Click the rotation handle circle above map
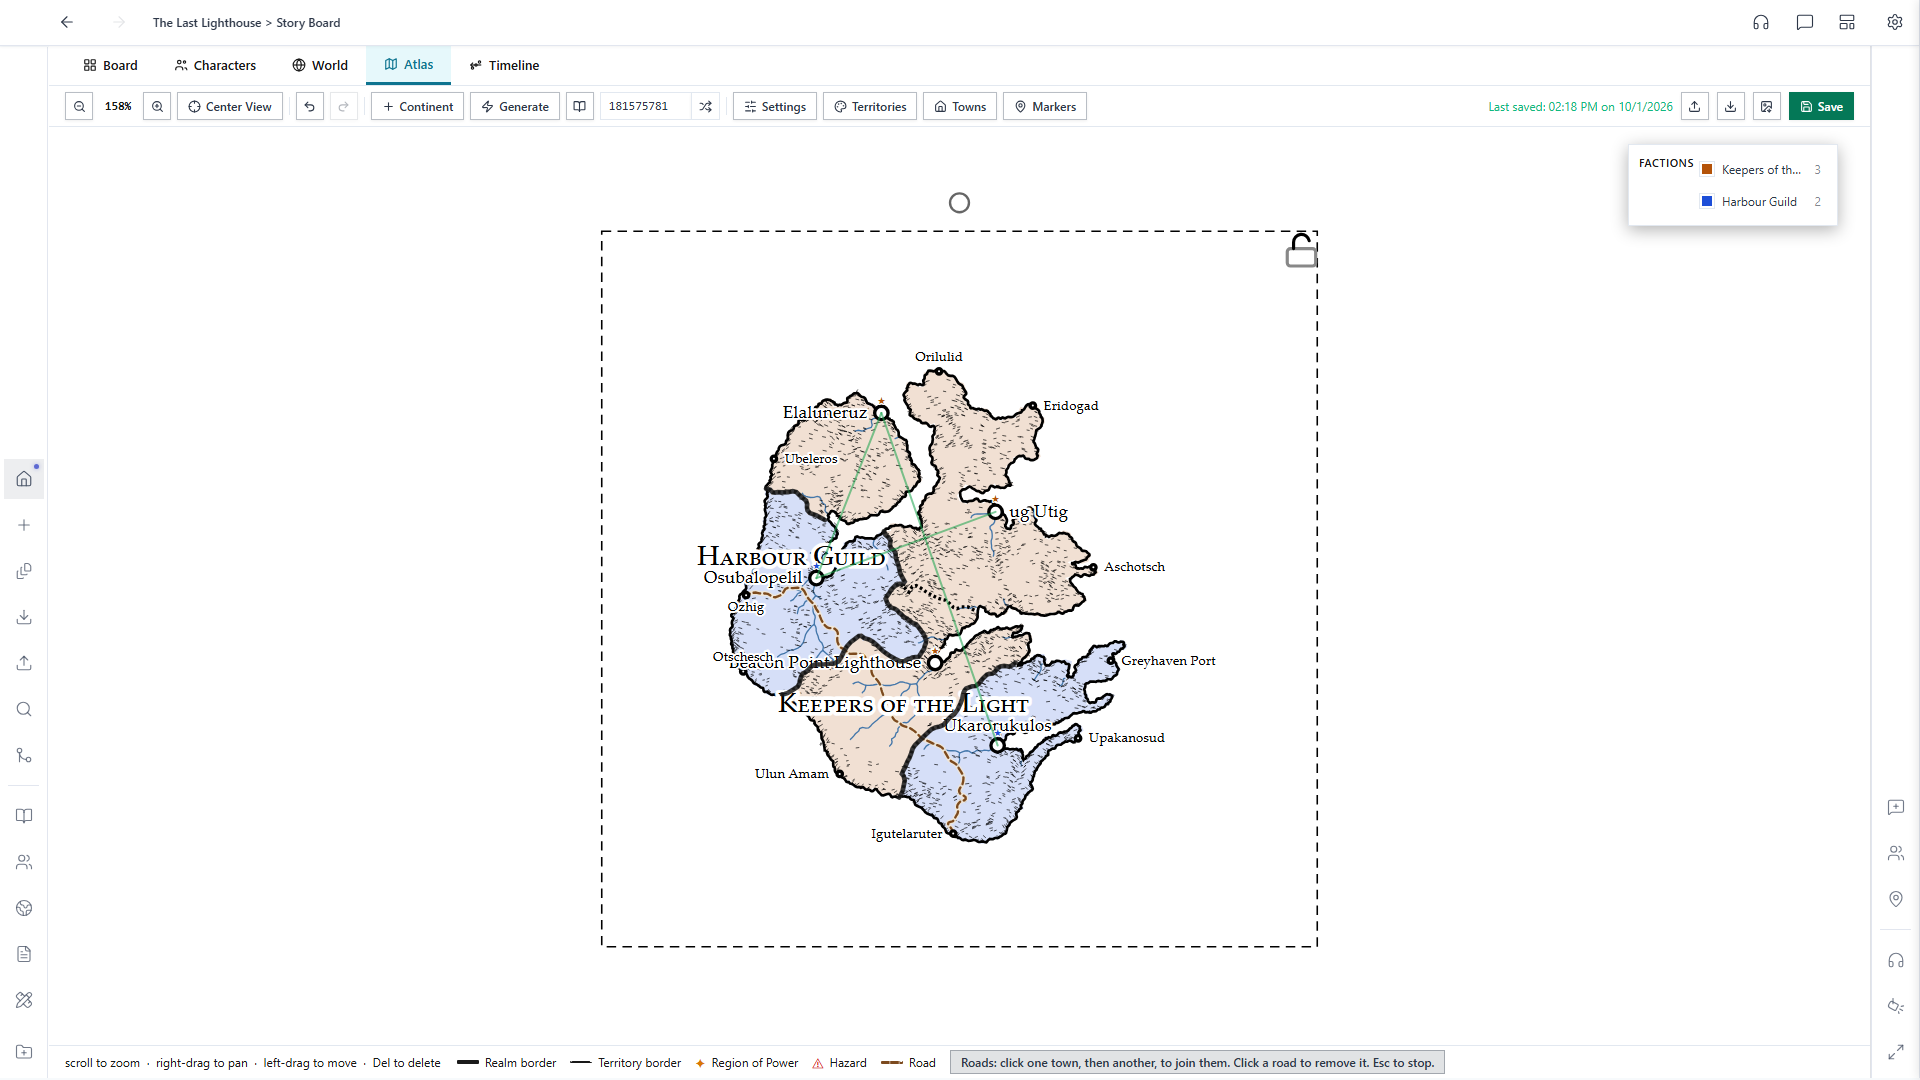Viewport: 1920px width, 1080px height. click(959, 203)
